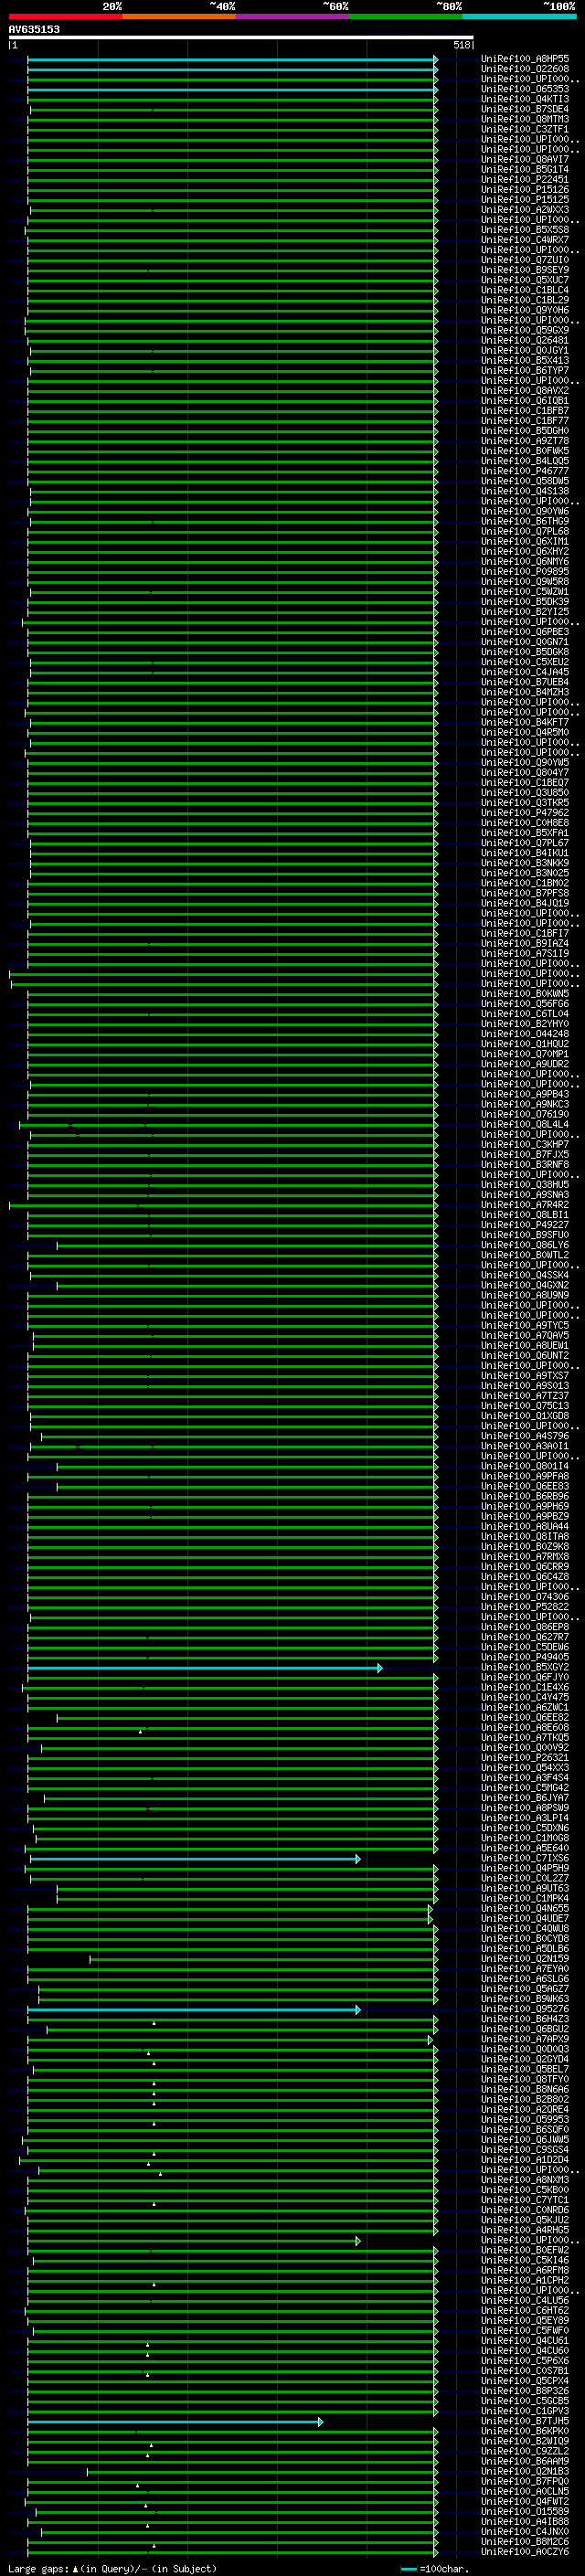Viewport: 585px width, 2576px height.
Task: Open hit UniRef100_B7SDE4
Action: coord(525,109)
